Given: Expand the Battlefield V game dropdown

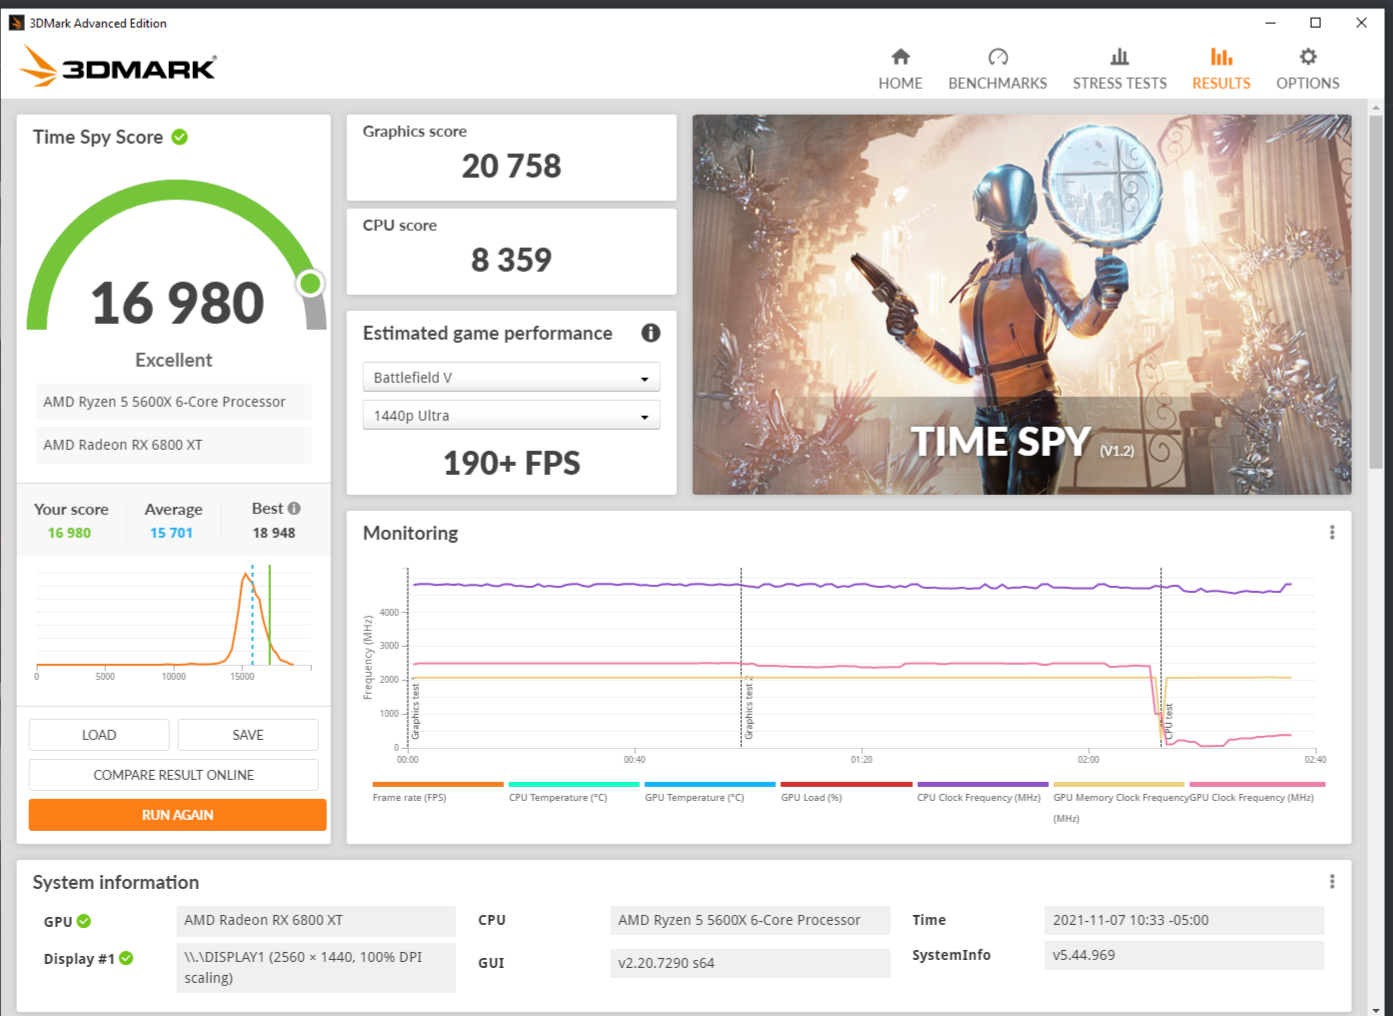Looking at the screenshot, I should coord(511,378).
